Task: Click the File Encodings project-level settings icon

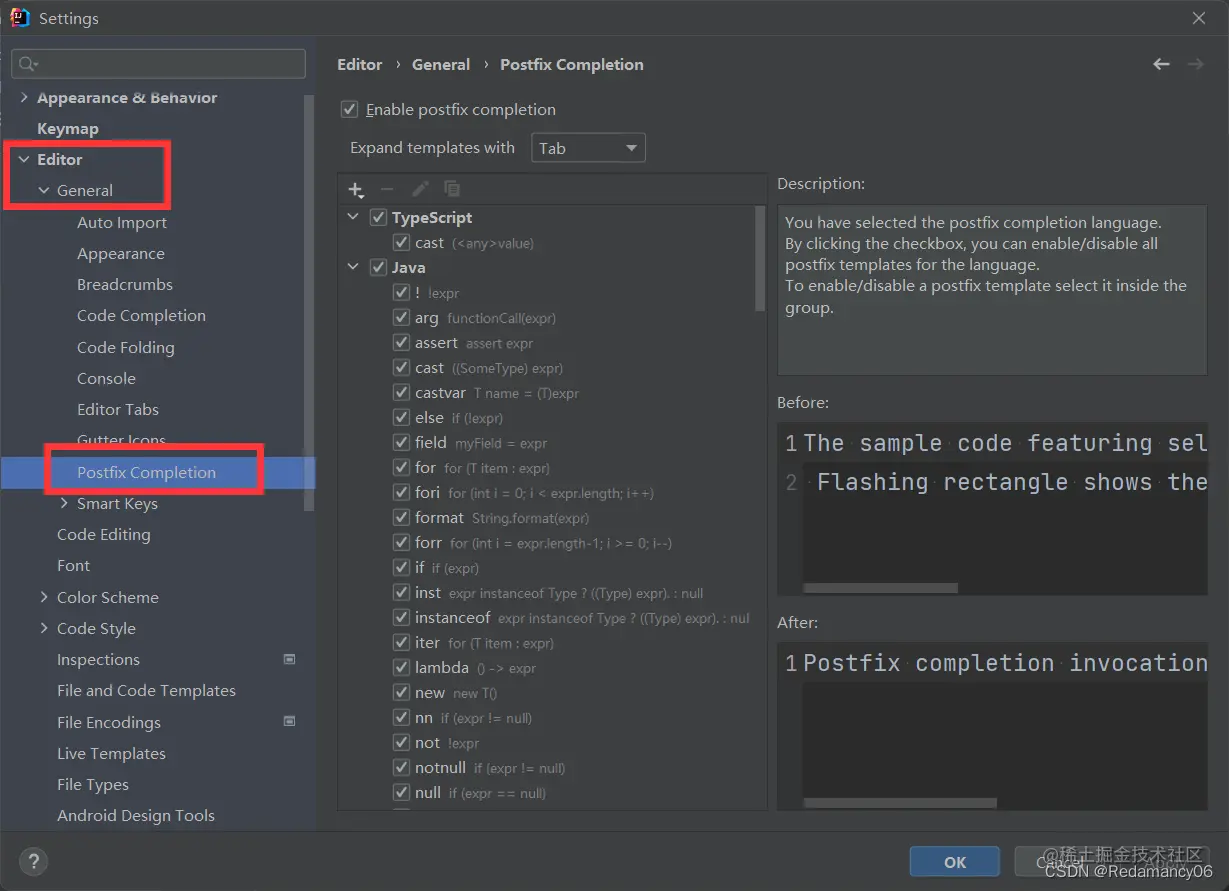Action: pos(290,721)
